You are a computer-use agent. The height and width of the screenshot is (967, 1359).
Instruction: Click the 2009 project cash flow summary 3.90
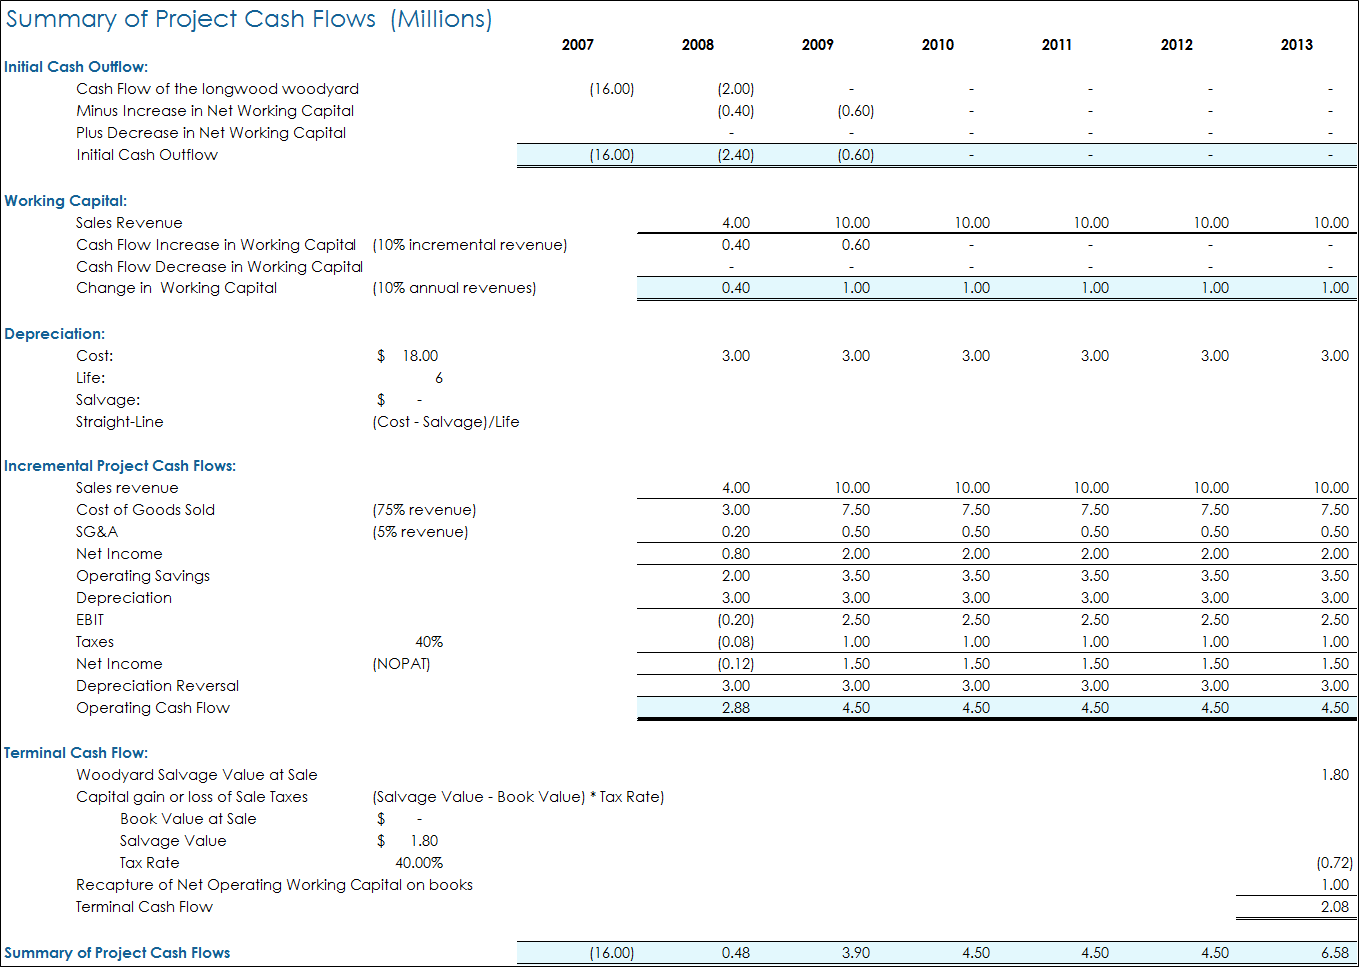[x=855, y=953]
